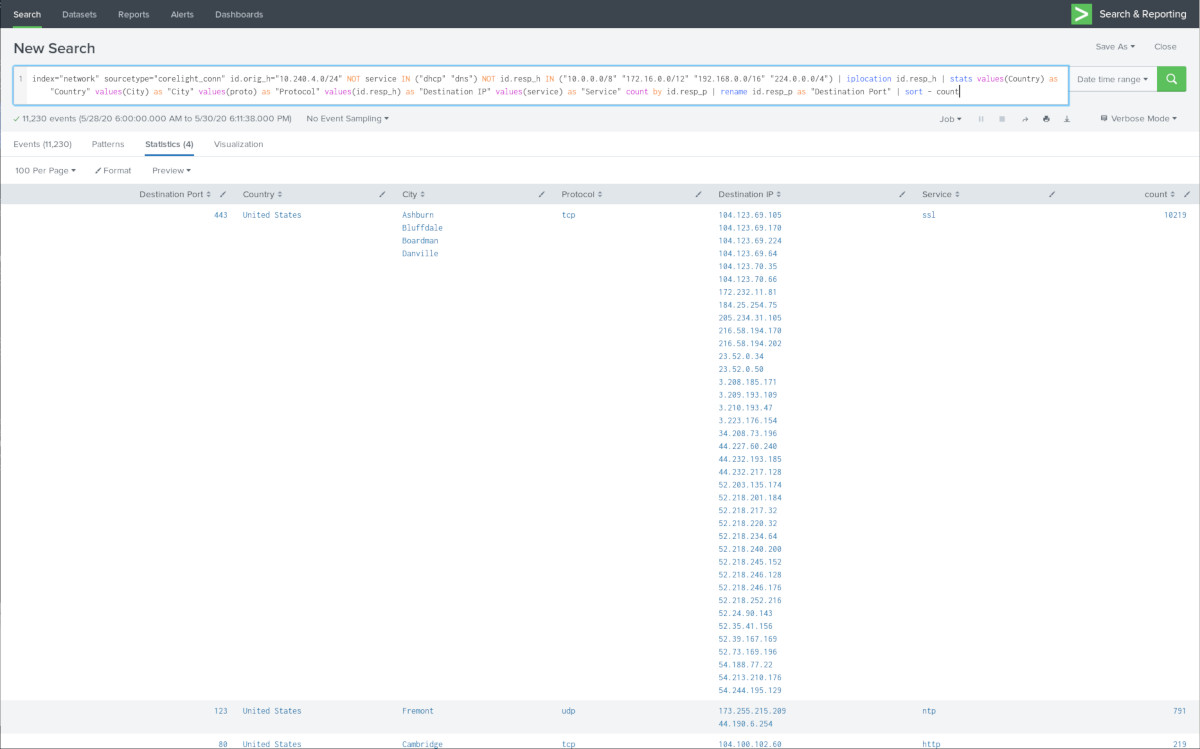The width and height of the screenshot is (1200, 749).
Task: Export results with download icon
Action: click(1067, 119)
